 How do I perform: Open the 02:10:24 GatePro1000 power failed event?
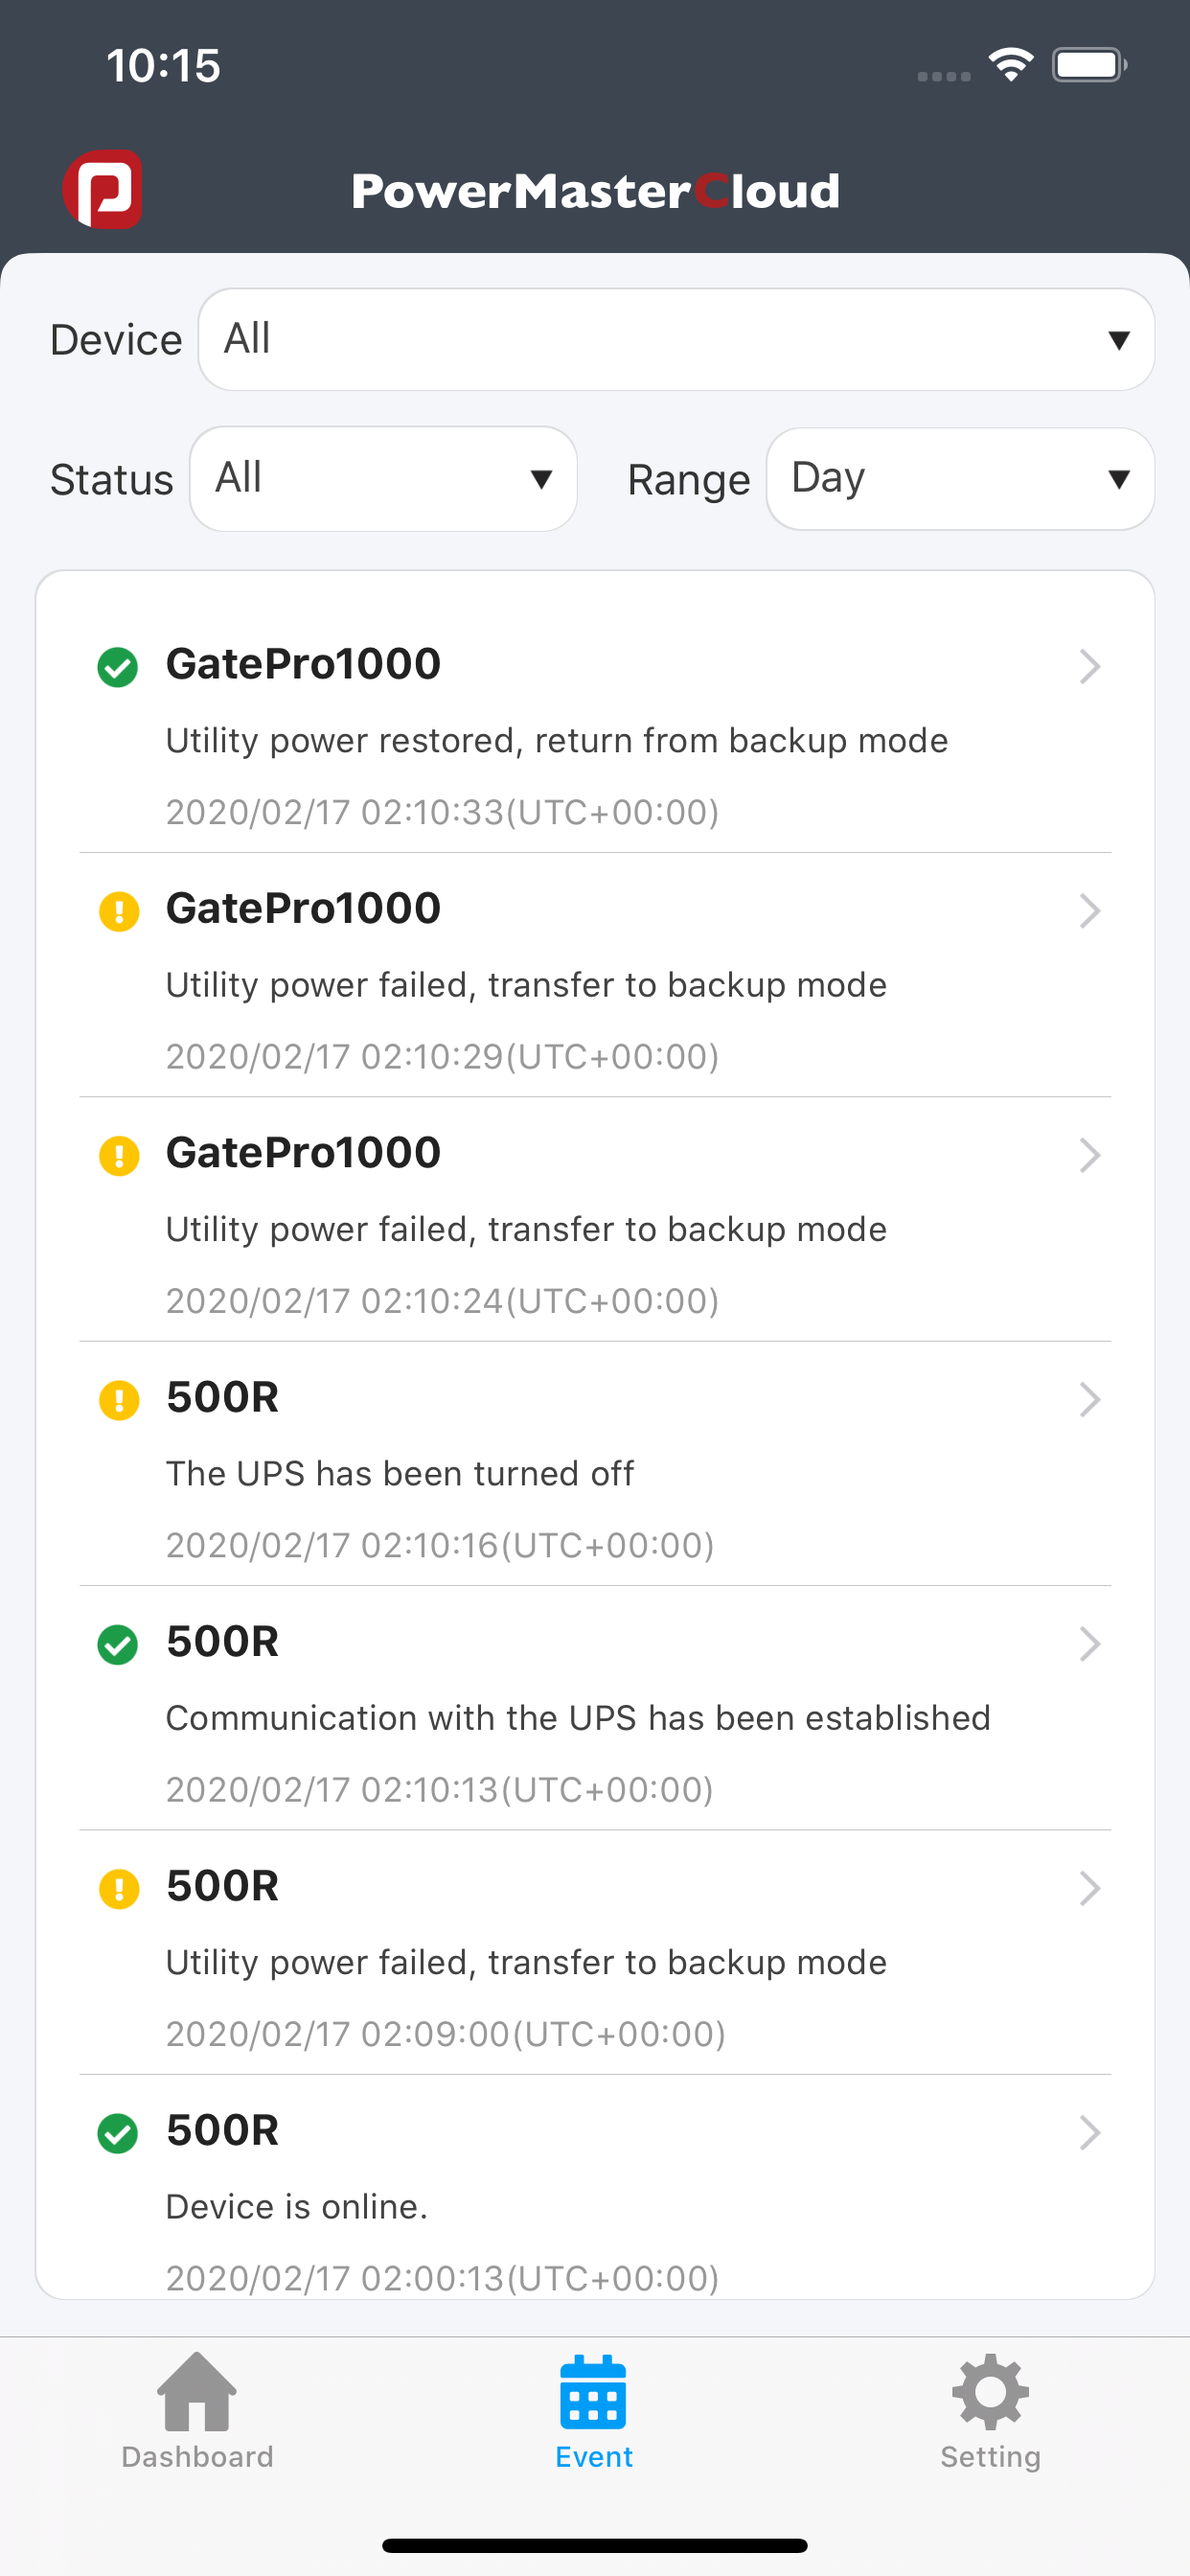[595, 1220]
